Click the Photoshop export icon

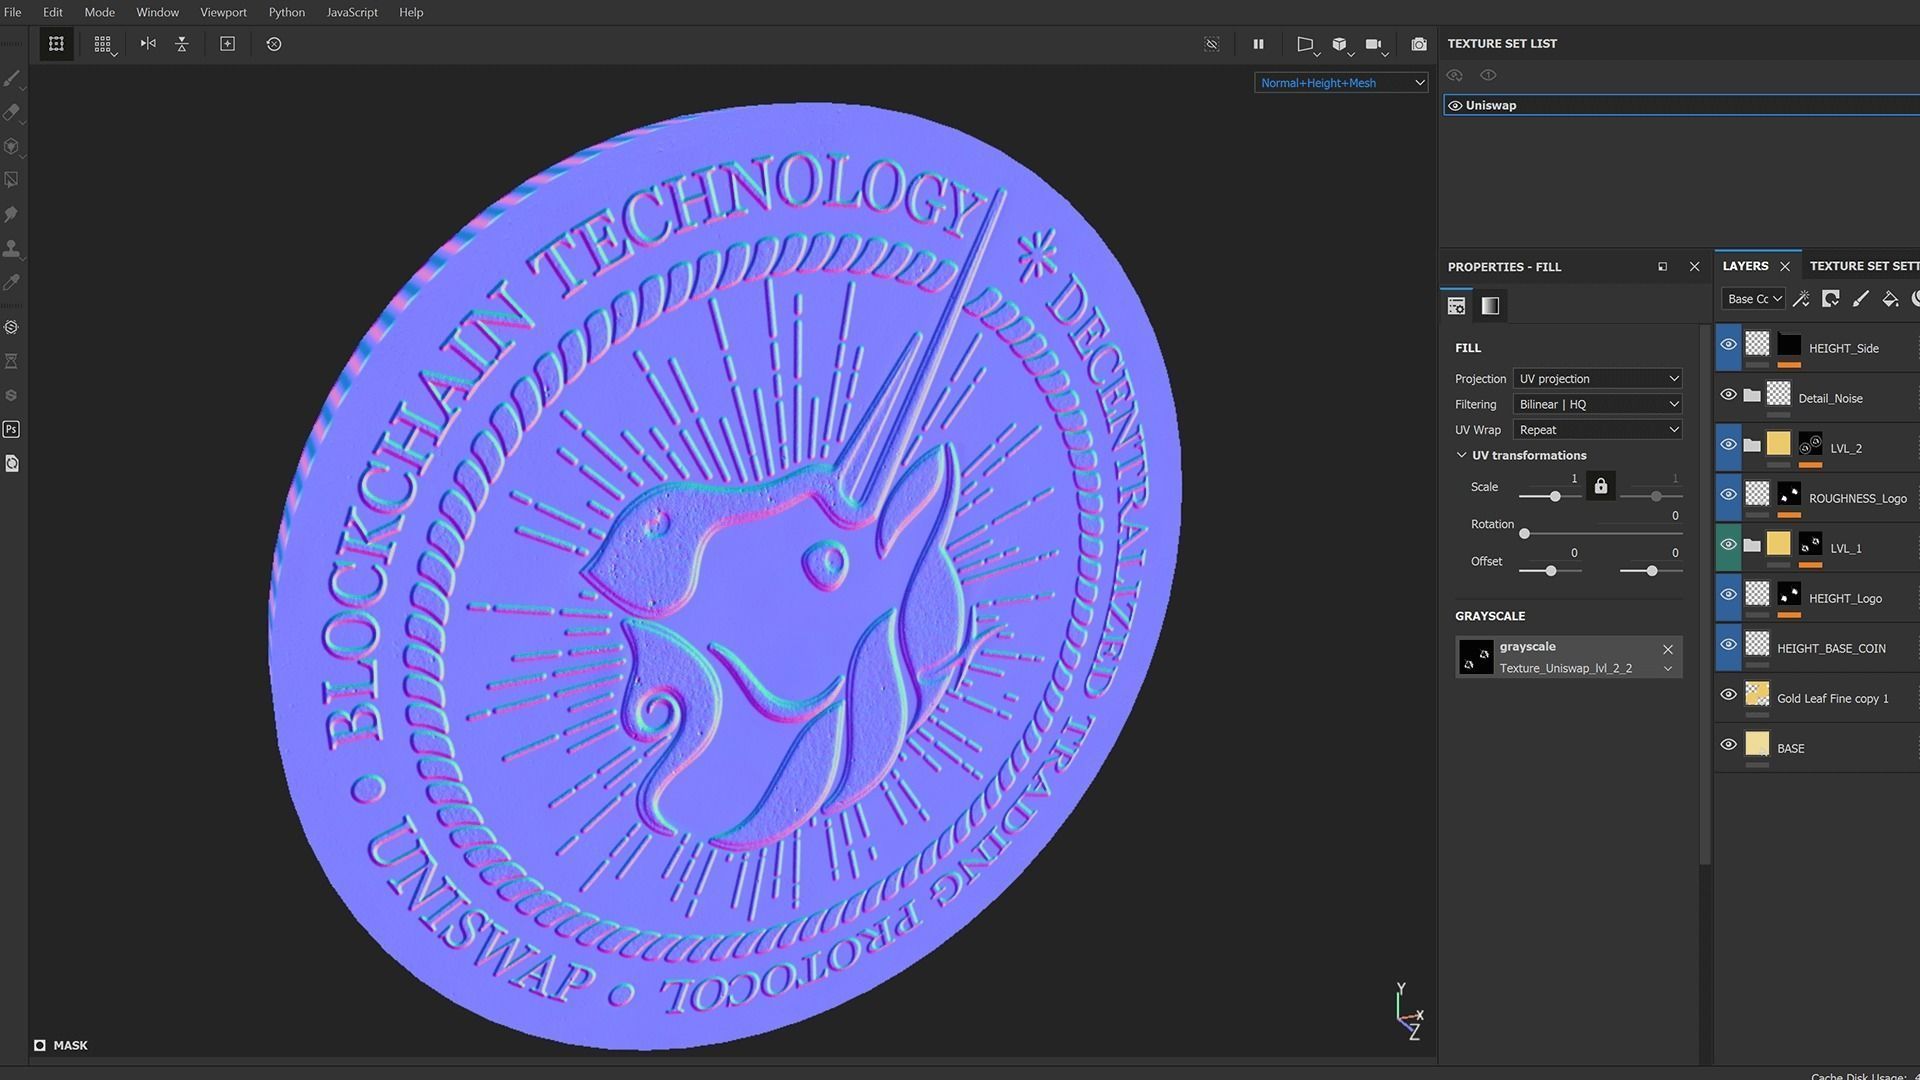click(x=12, y=429)
